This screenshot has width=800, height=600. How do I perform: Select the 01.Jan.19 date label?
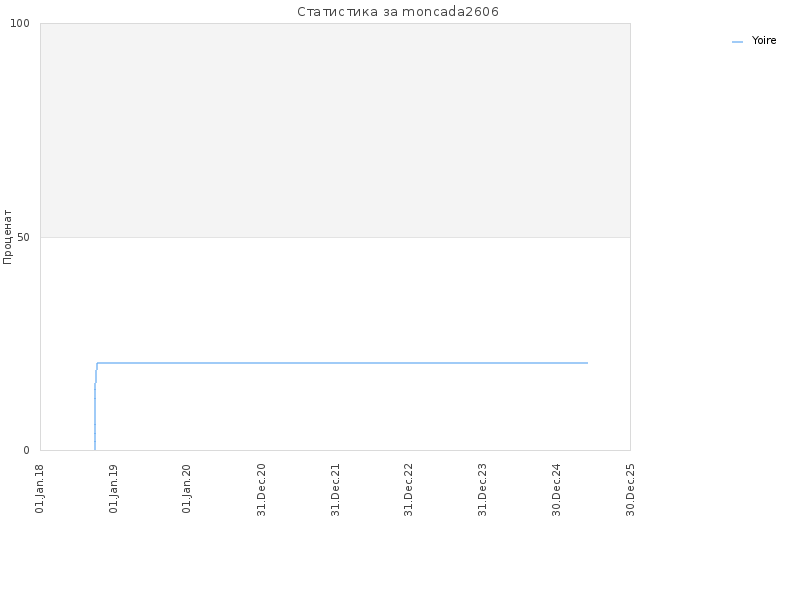113,489
